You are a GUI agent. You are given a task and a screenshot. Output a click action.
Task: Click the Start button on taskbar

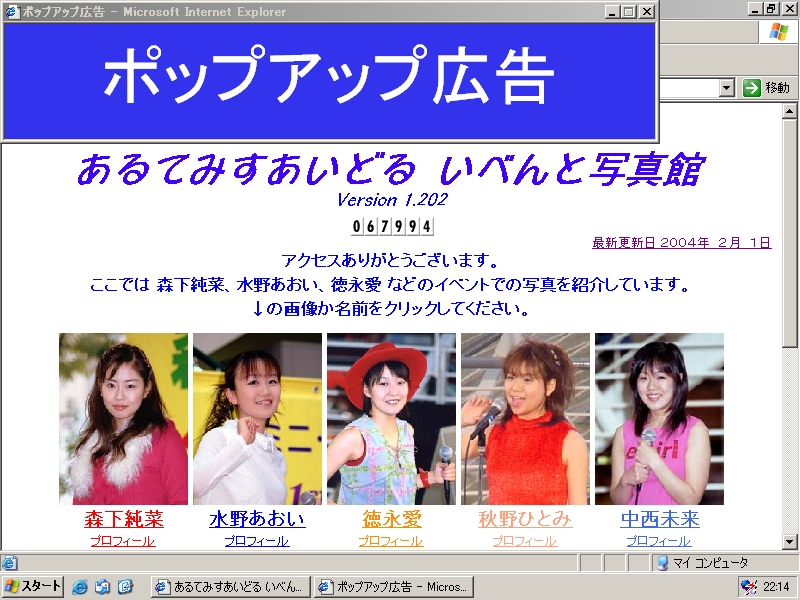pos(32,586)
